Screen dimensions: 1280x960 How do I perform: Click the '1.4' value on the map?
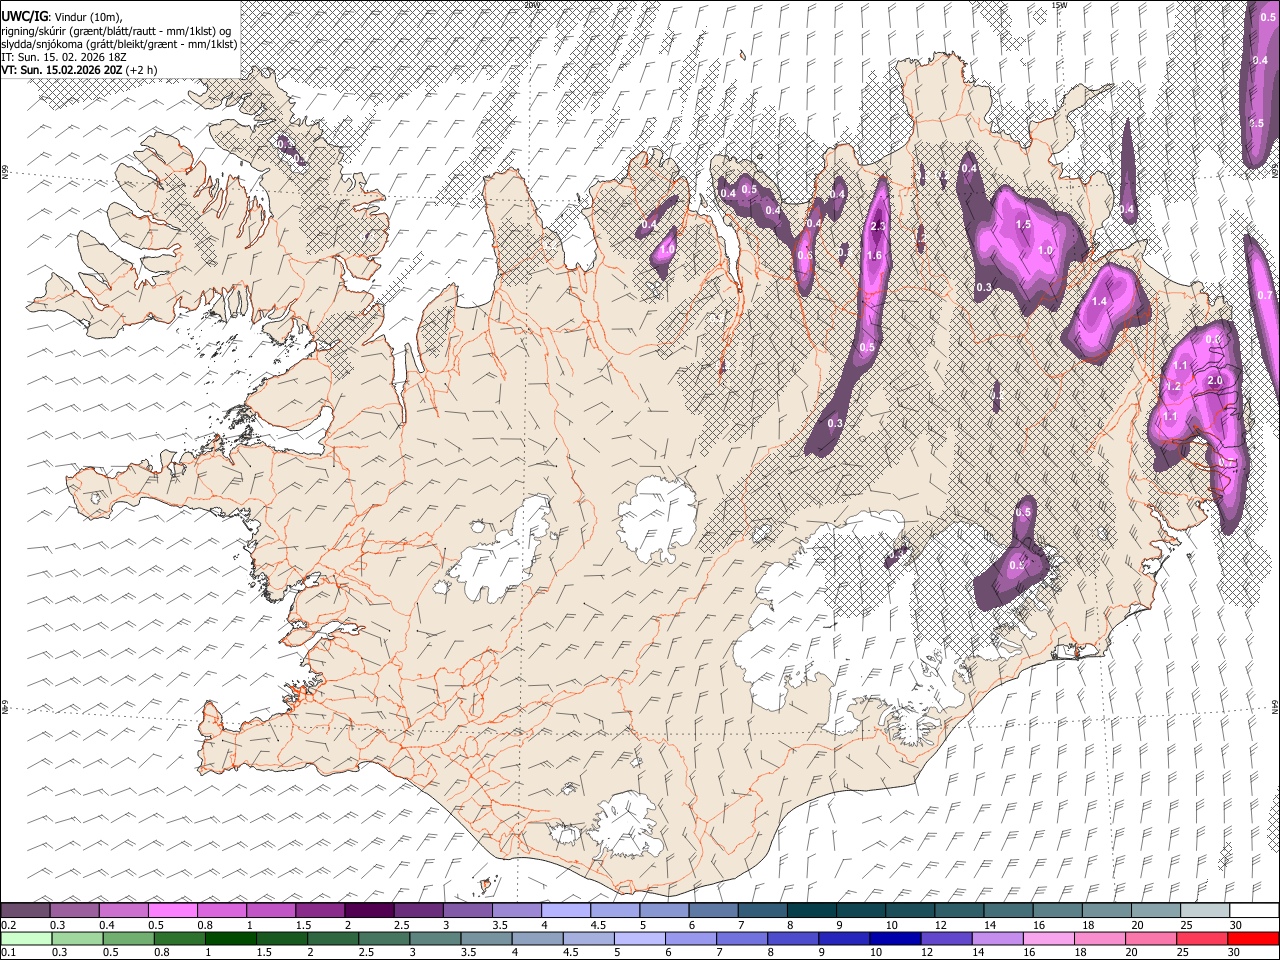(1100, 301)
